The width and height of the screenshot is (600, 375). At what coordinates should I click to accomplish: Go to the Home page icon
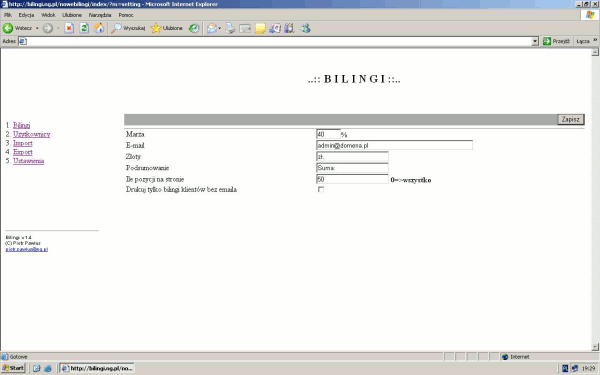point(99,28)
